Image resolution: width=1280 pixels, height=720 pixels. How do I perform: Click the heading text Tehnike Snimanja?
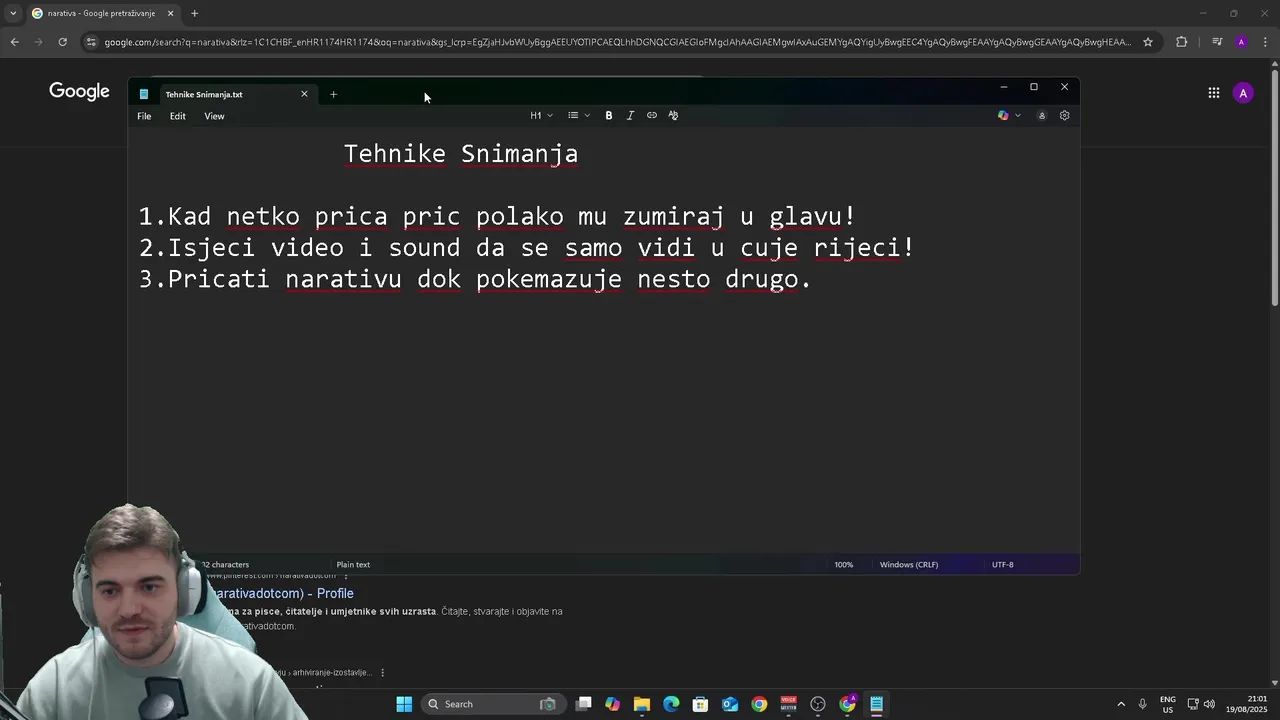tap(461, 153)
